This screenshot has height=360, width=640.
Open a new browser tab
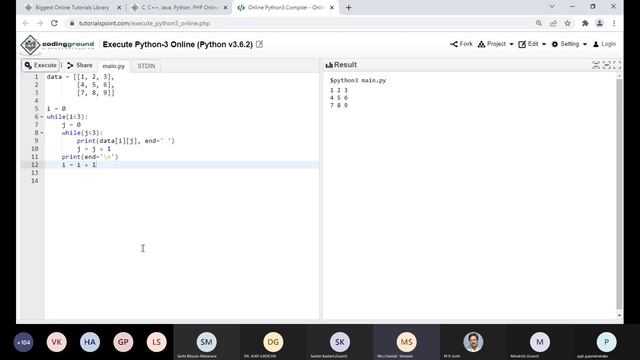tap(349, 7)
